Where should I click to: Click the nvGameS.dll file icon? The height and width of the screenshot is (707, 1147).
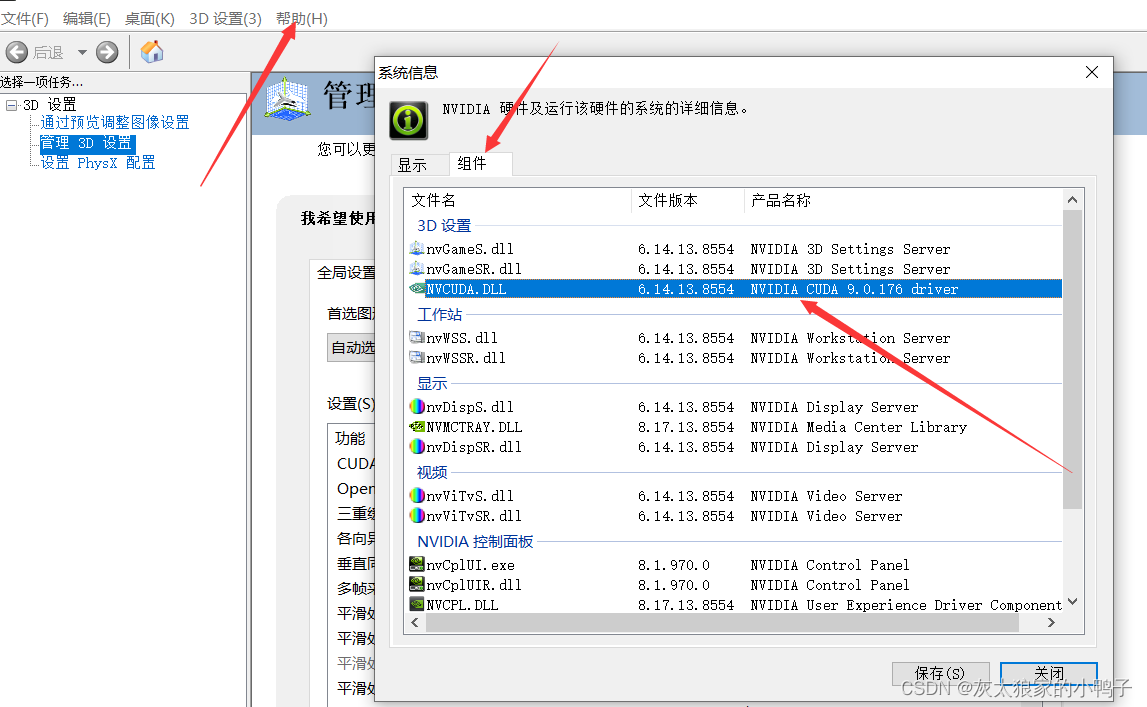[417, 249]
